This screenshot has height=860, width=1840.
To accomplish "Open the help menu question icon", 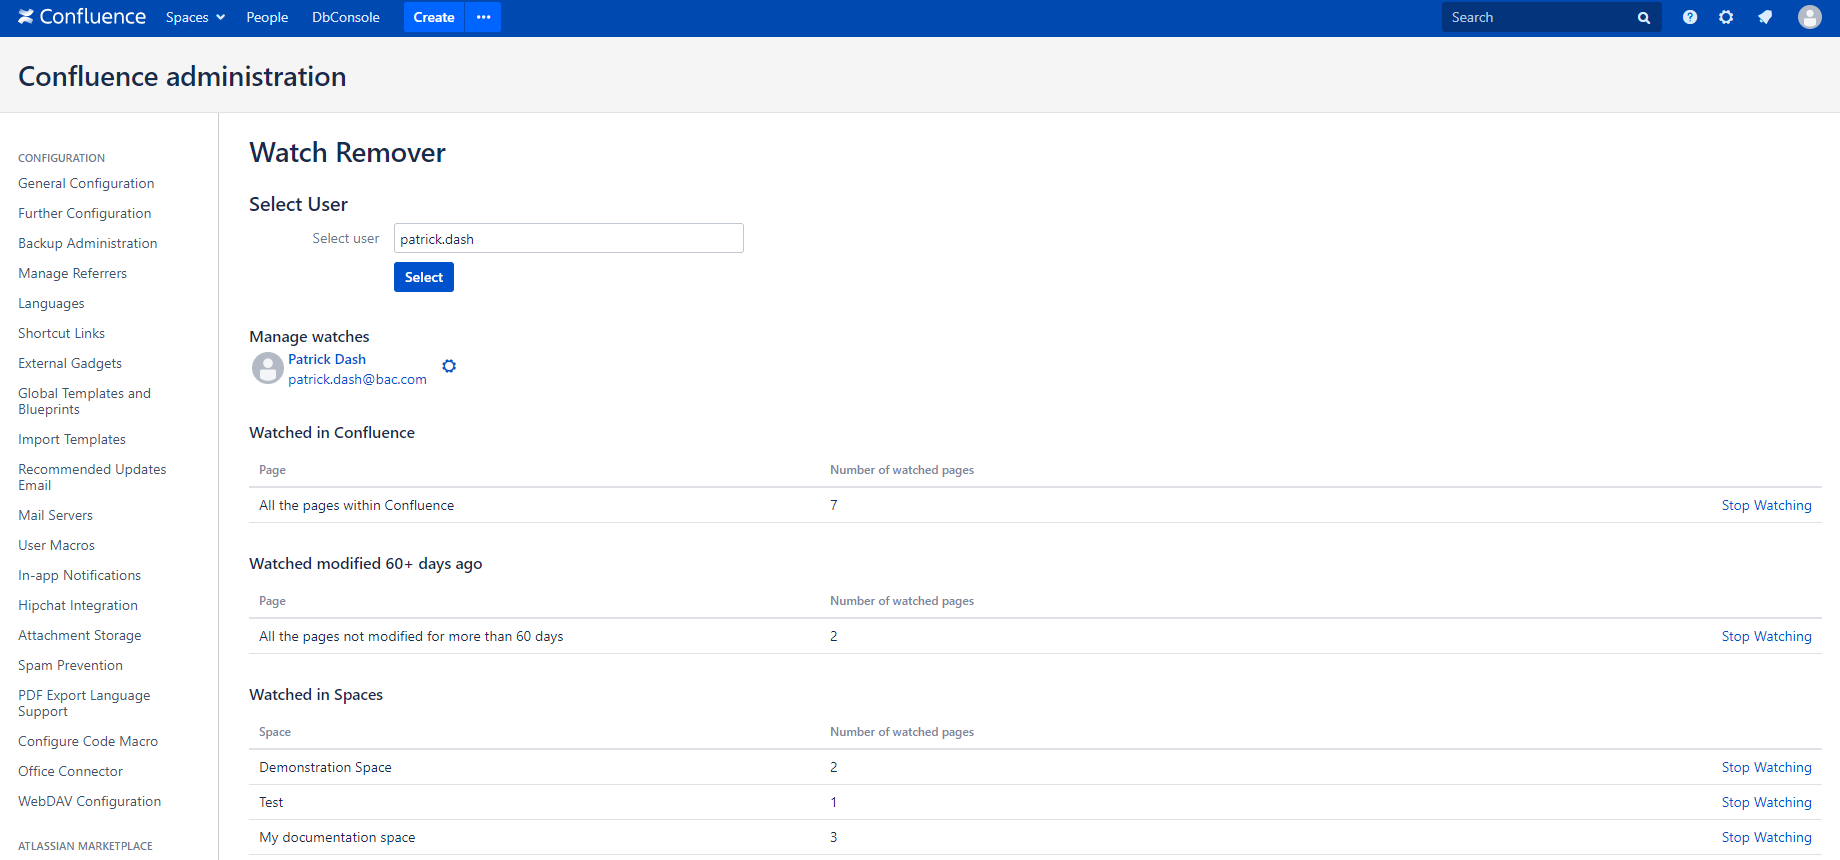I will click(x=1690, y=17).
